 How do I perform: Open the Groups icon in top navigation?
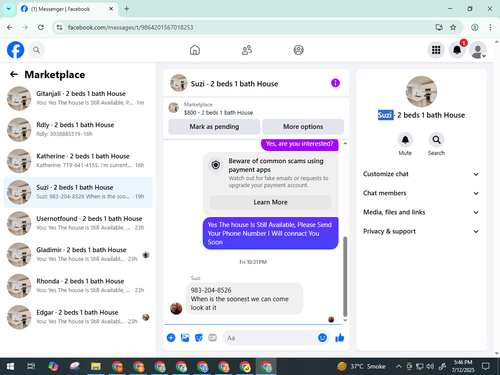(x=298, y=50)
